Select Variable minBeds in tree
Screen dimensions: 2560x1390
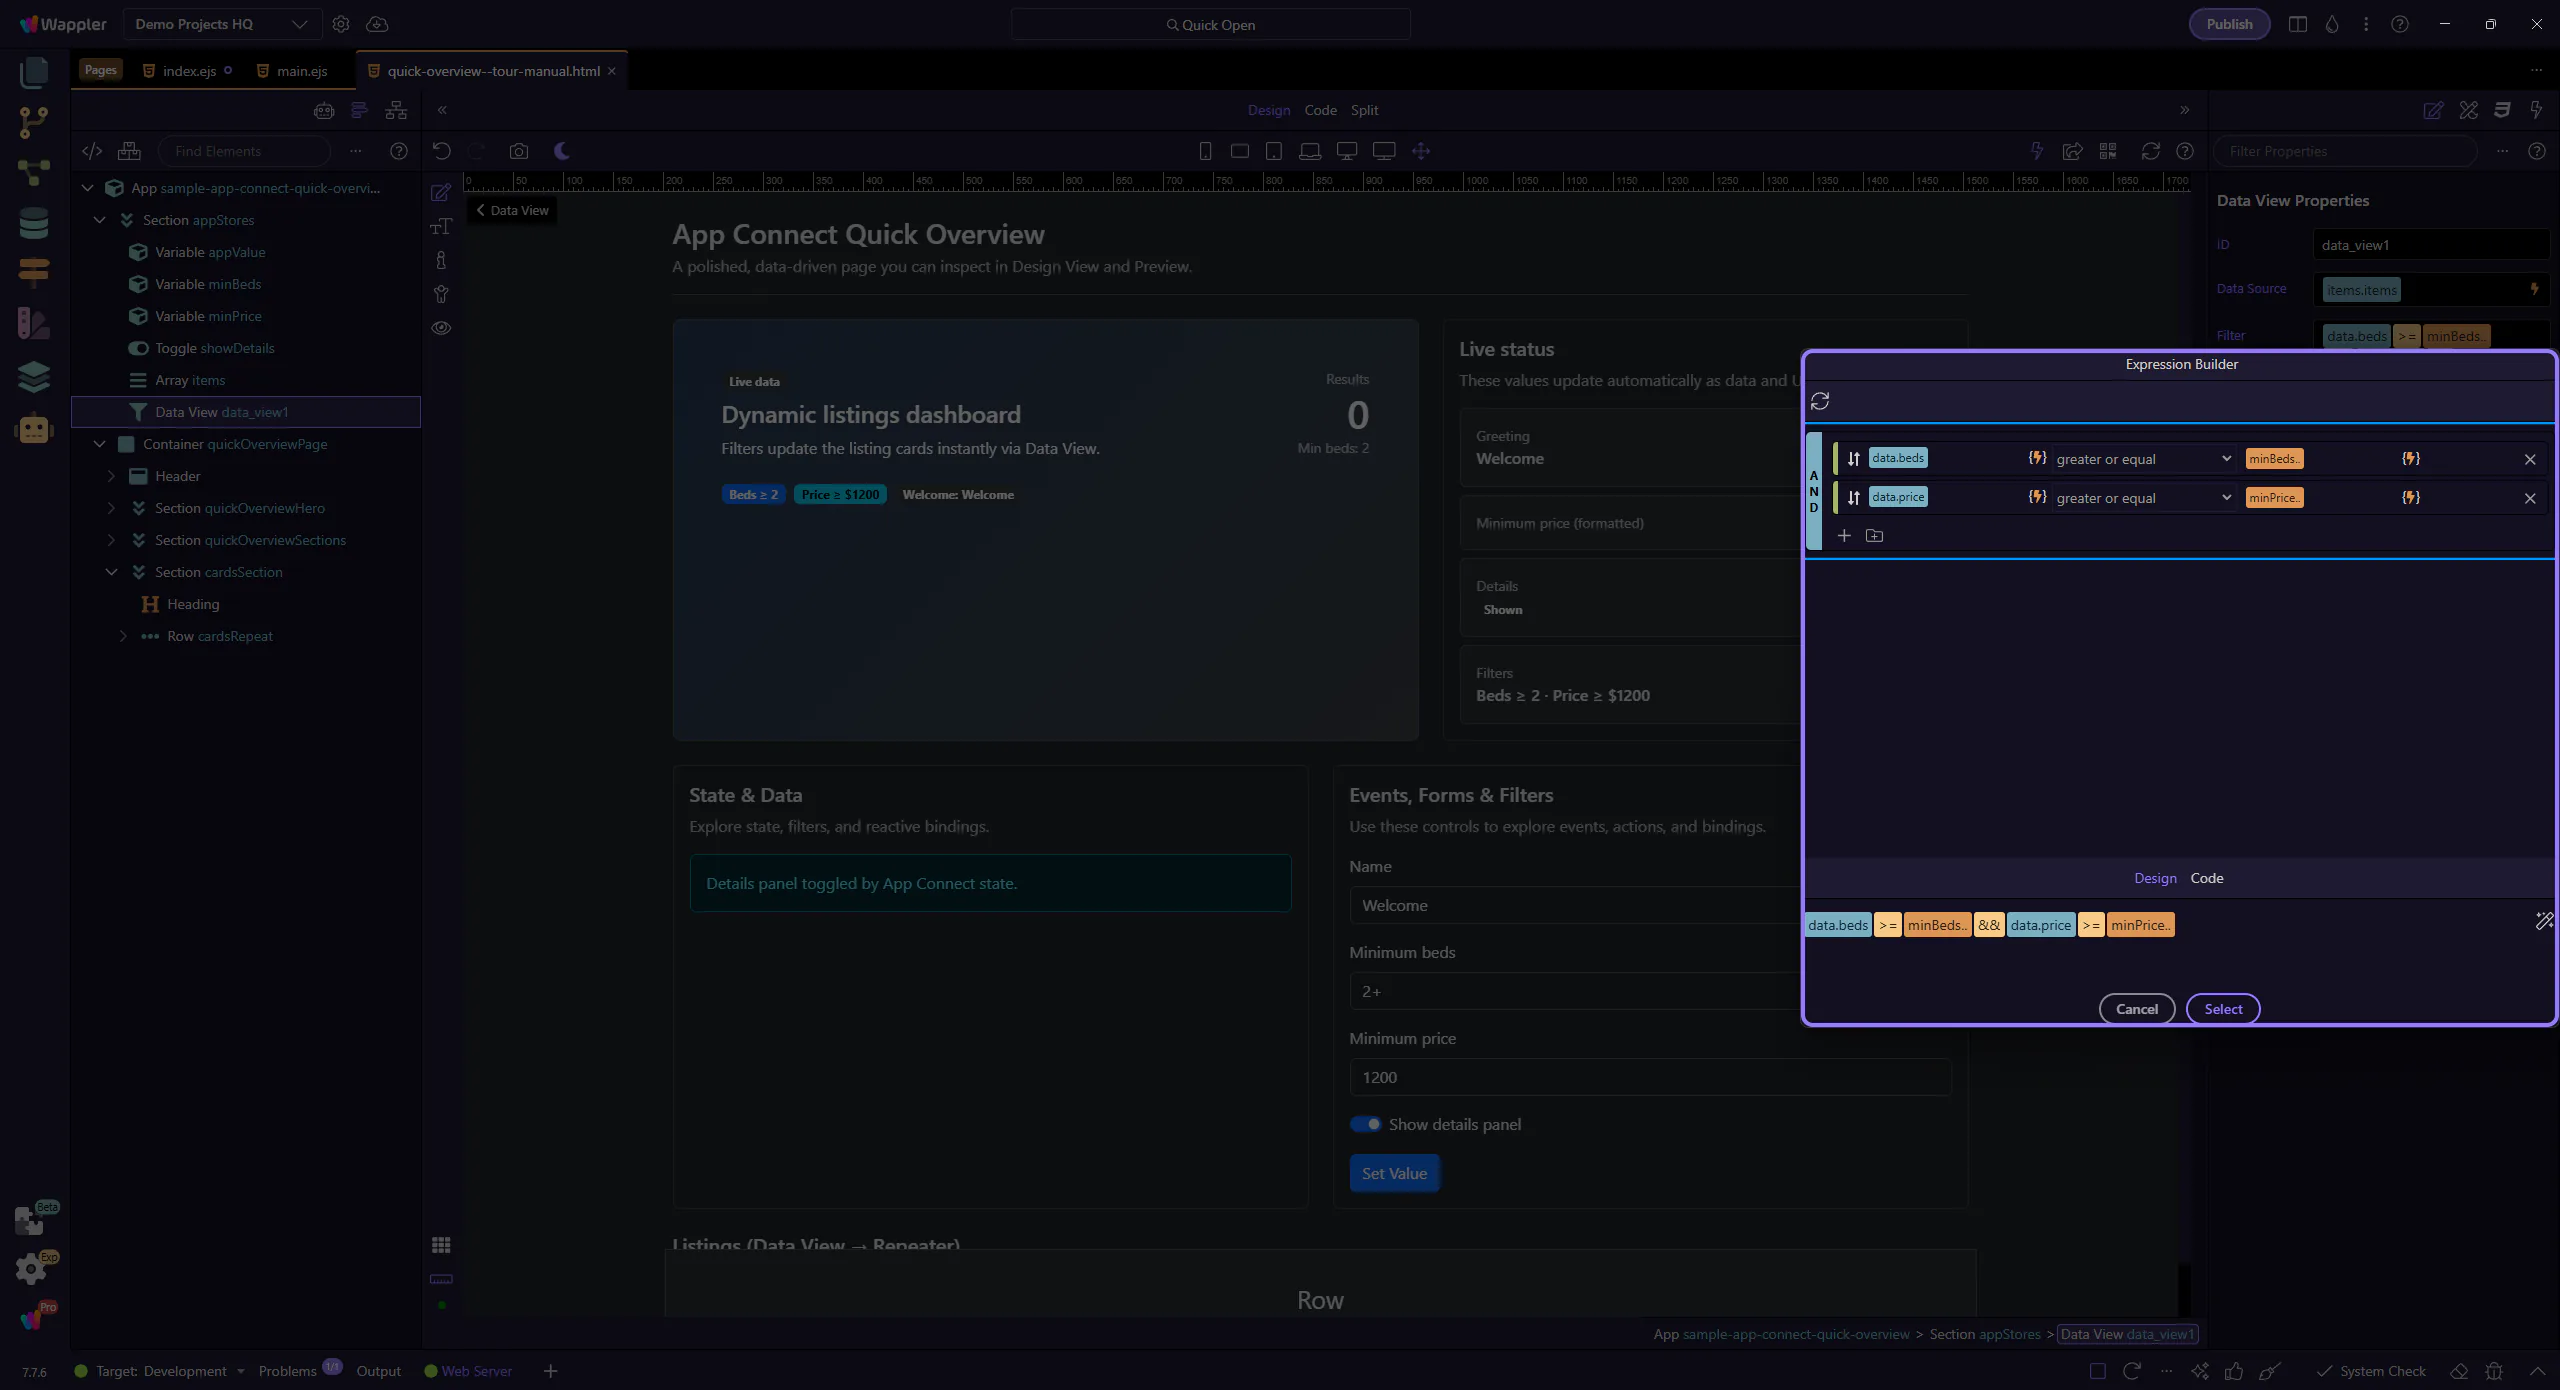coord(208,284)
